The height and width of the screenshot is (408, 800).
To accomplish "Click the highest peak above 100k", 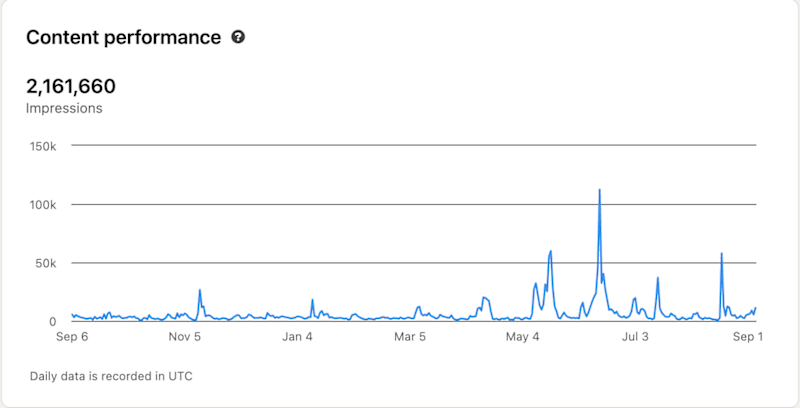I will pyautogui.click(x=599, y=190).
